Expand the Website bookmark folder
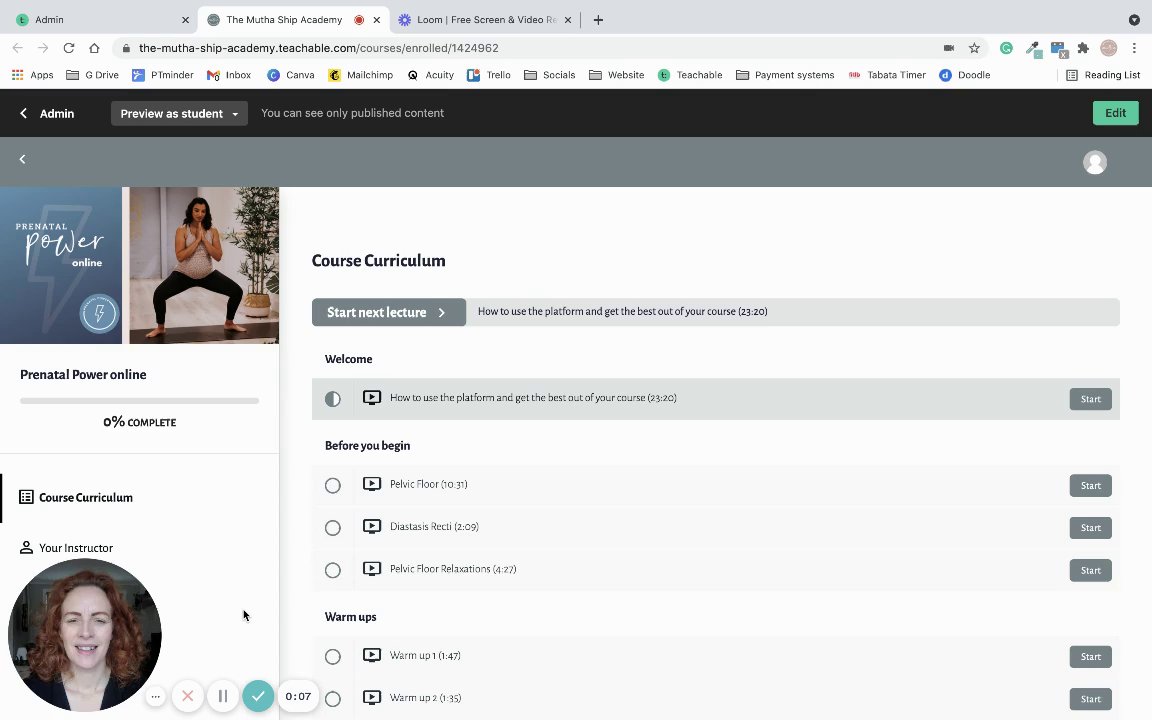This screenshot has width=1152, height=720. (617, 75)
